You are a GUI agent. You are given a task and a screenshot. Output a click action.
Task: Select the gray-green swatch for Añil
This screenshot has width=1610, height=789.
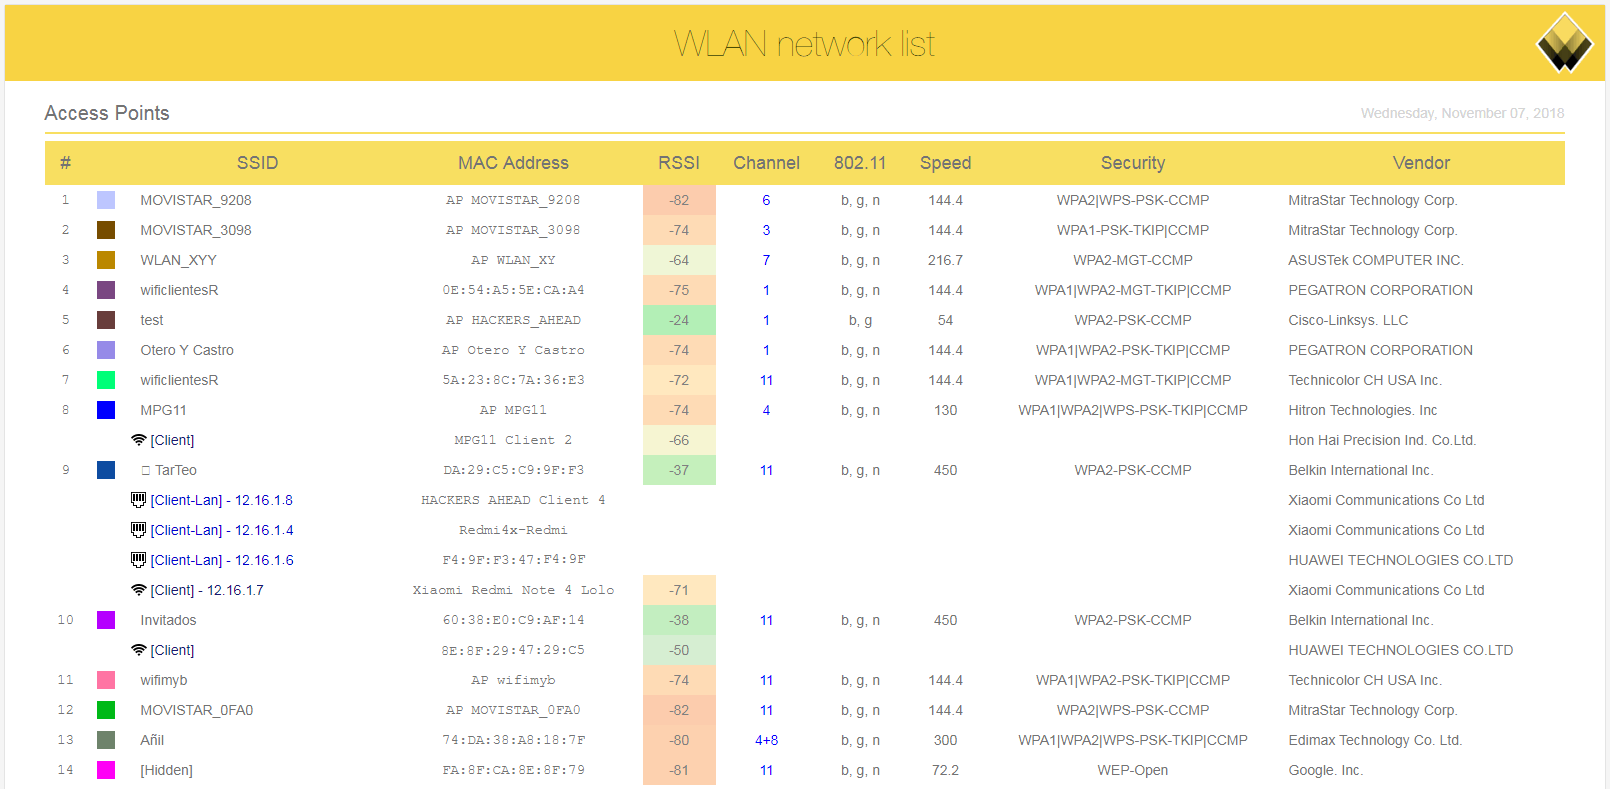(x=106, y=740)
